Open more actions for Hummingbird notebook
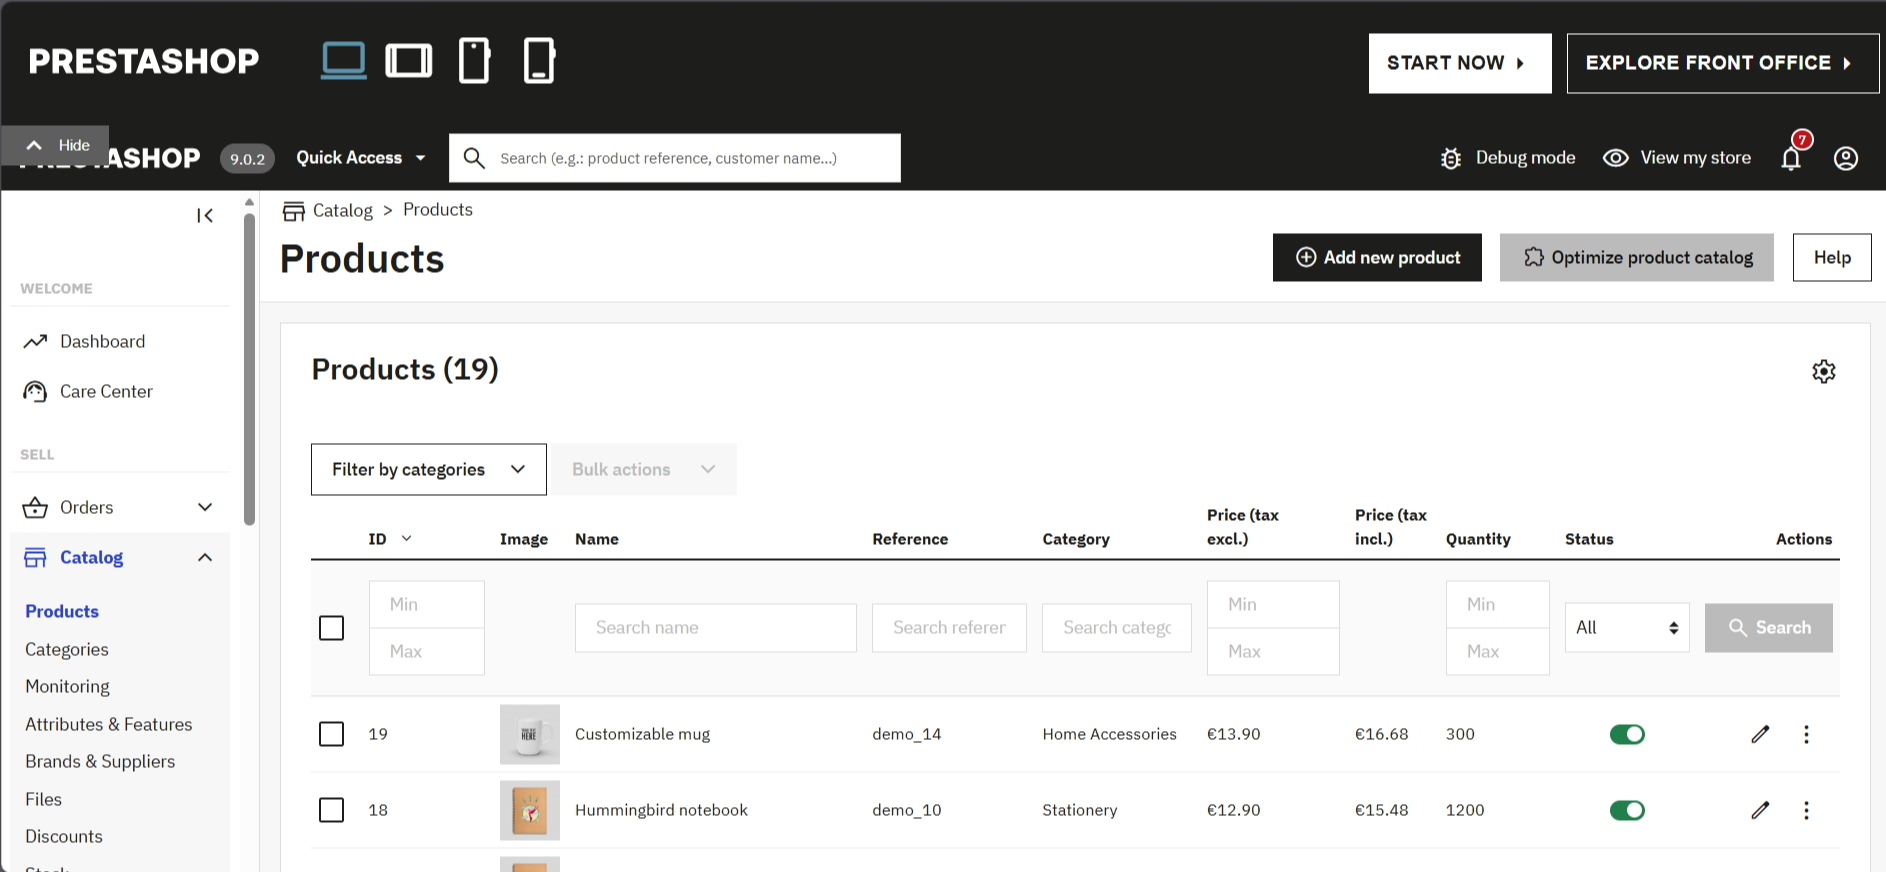 point(1806,810)
